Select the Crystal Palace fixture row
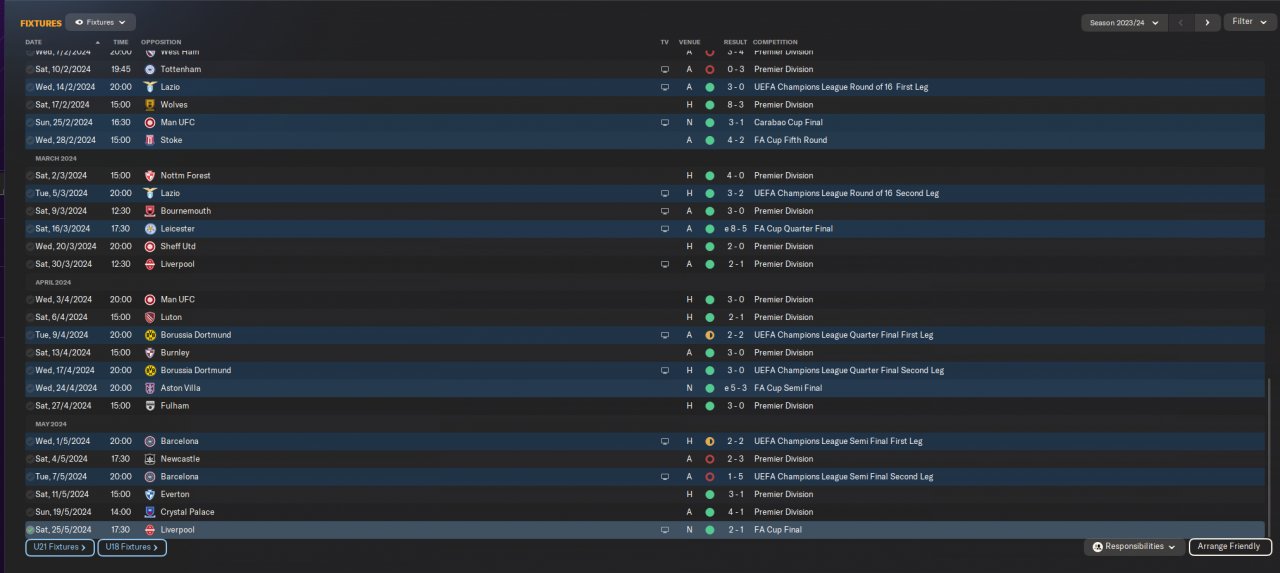Image resolution: width=1280 pixels, height=573 pixels. tap(400, 512)
